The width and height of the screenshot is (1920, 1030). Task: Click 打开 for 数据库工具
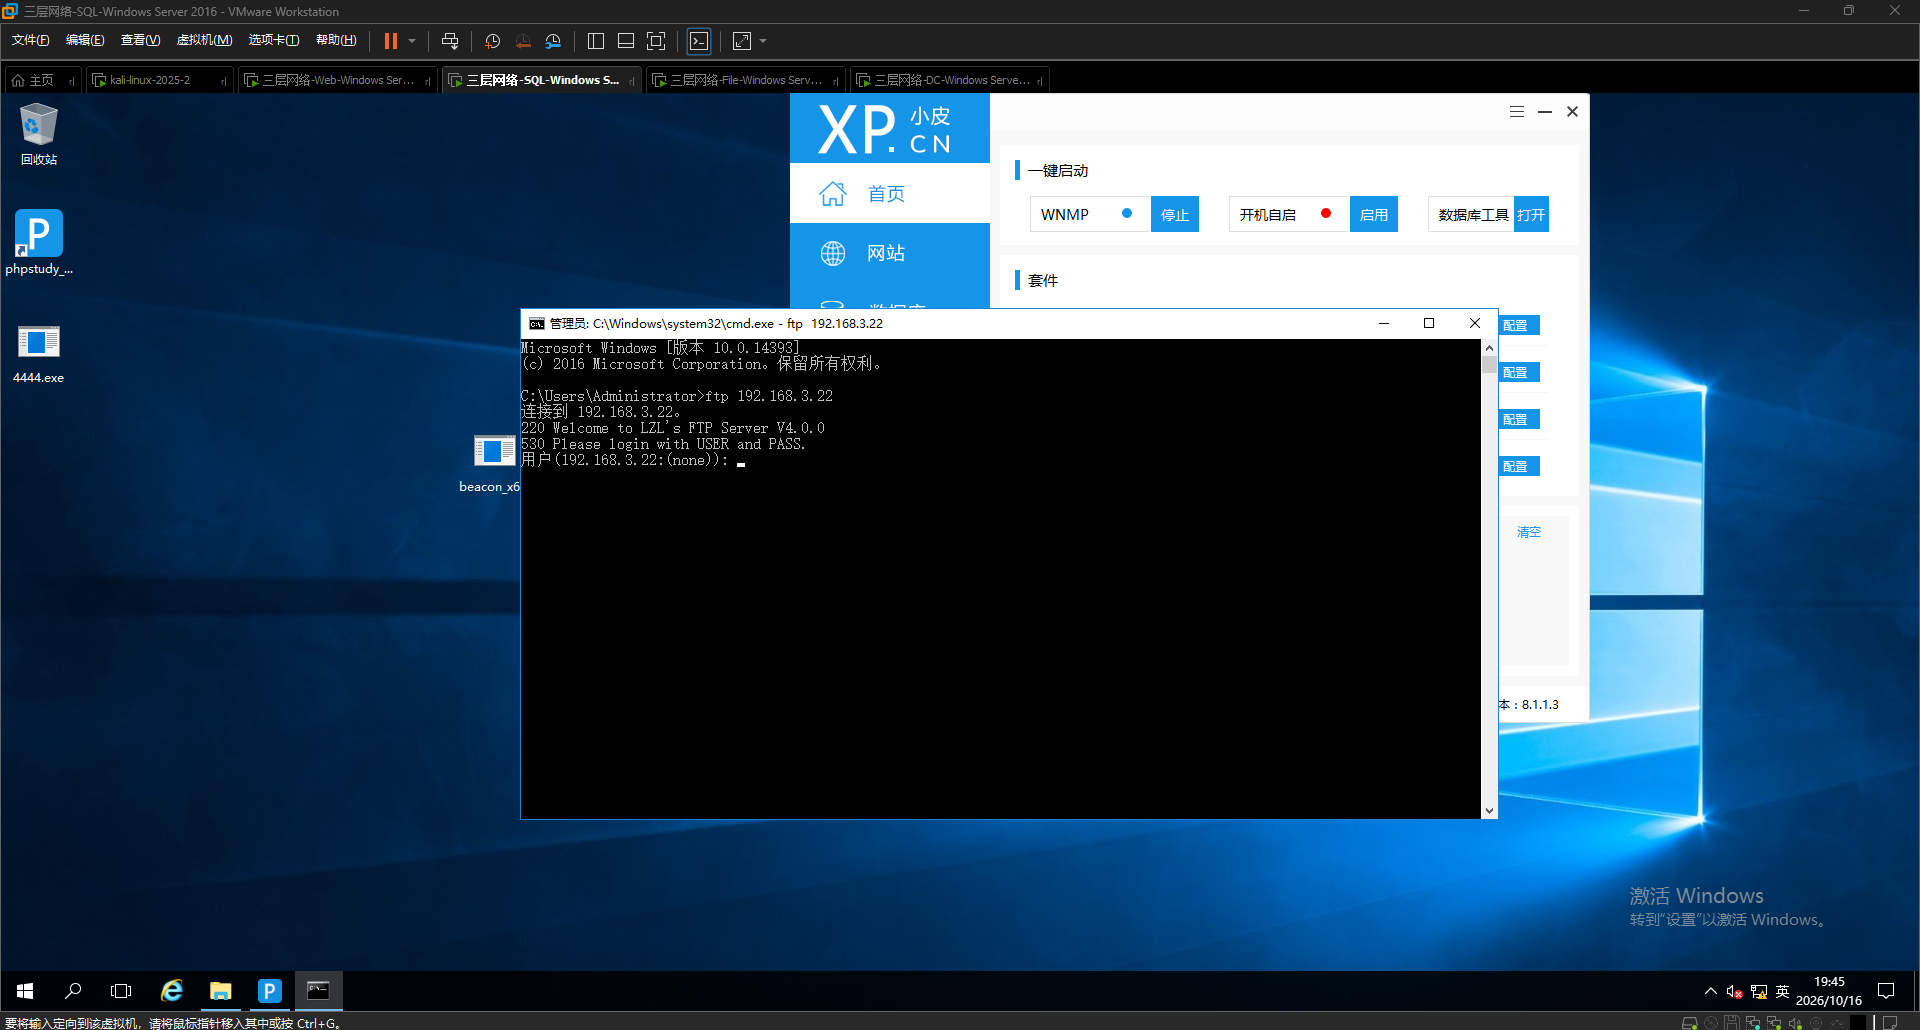coord(1531,215)
